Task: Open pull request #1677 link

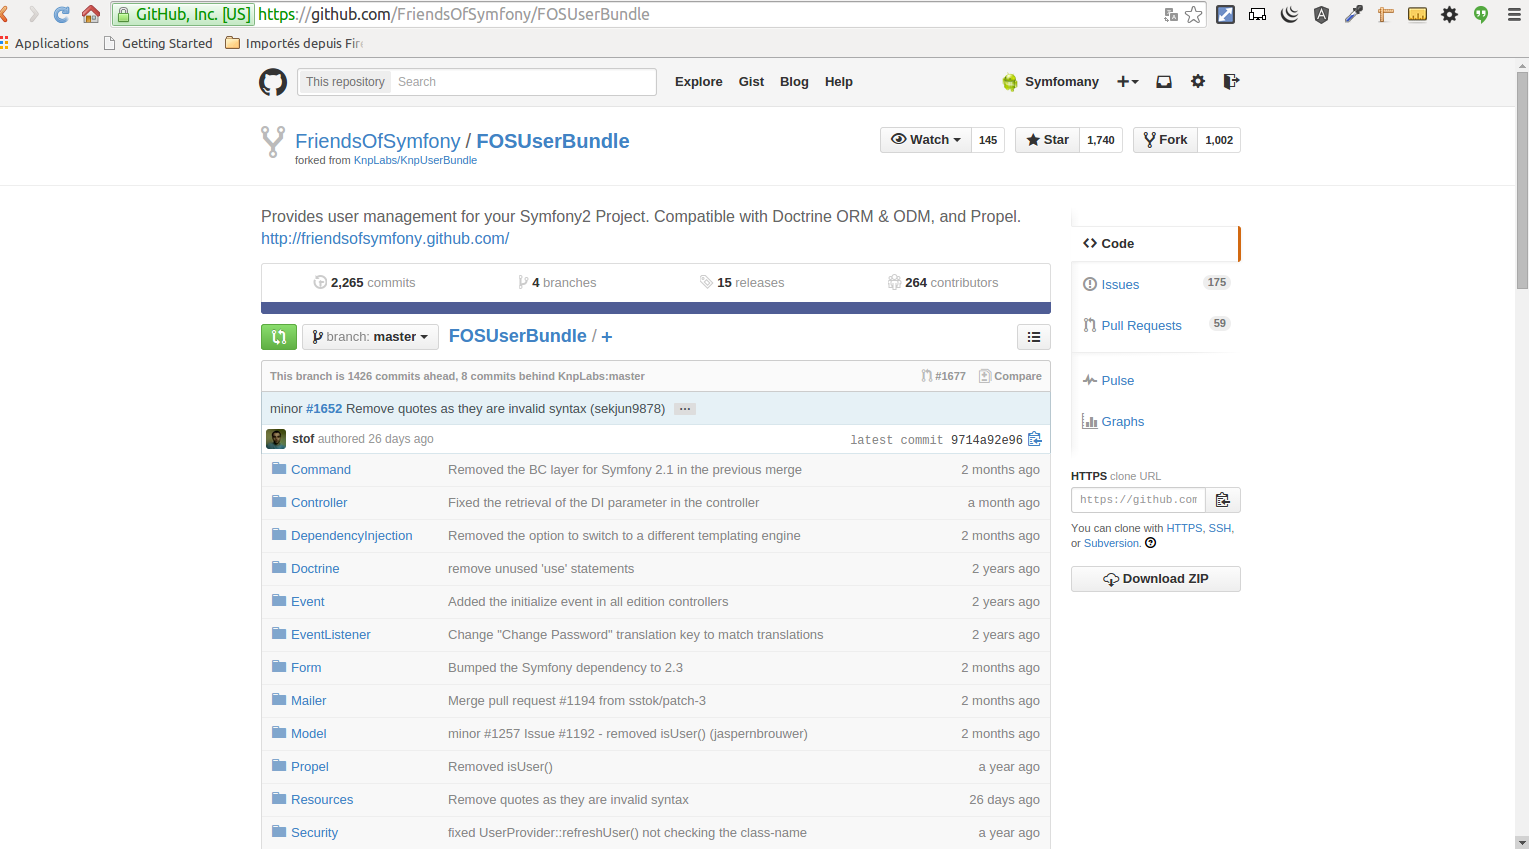Action: pyautogui.click(x=943, y=376)
